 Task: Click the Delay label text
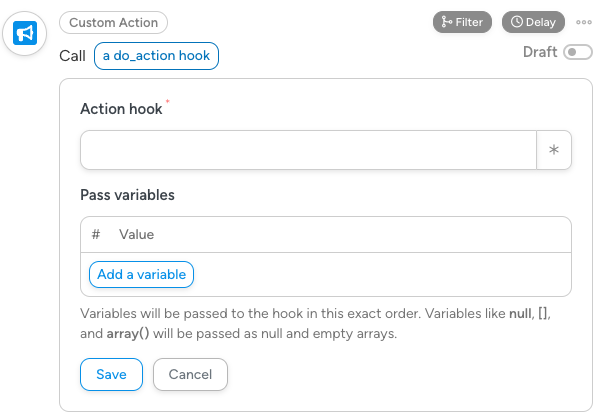(x=538, y=22)
